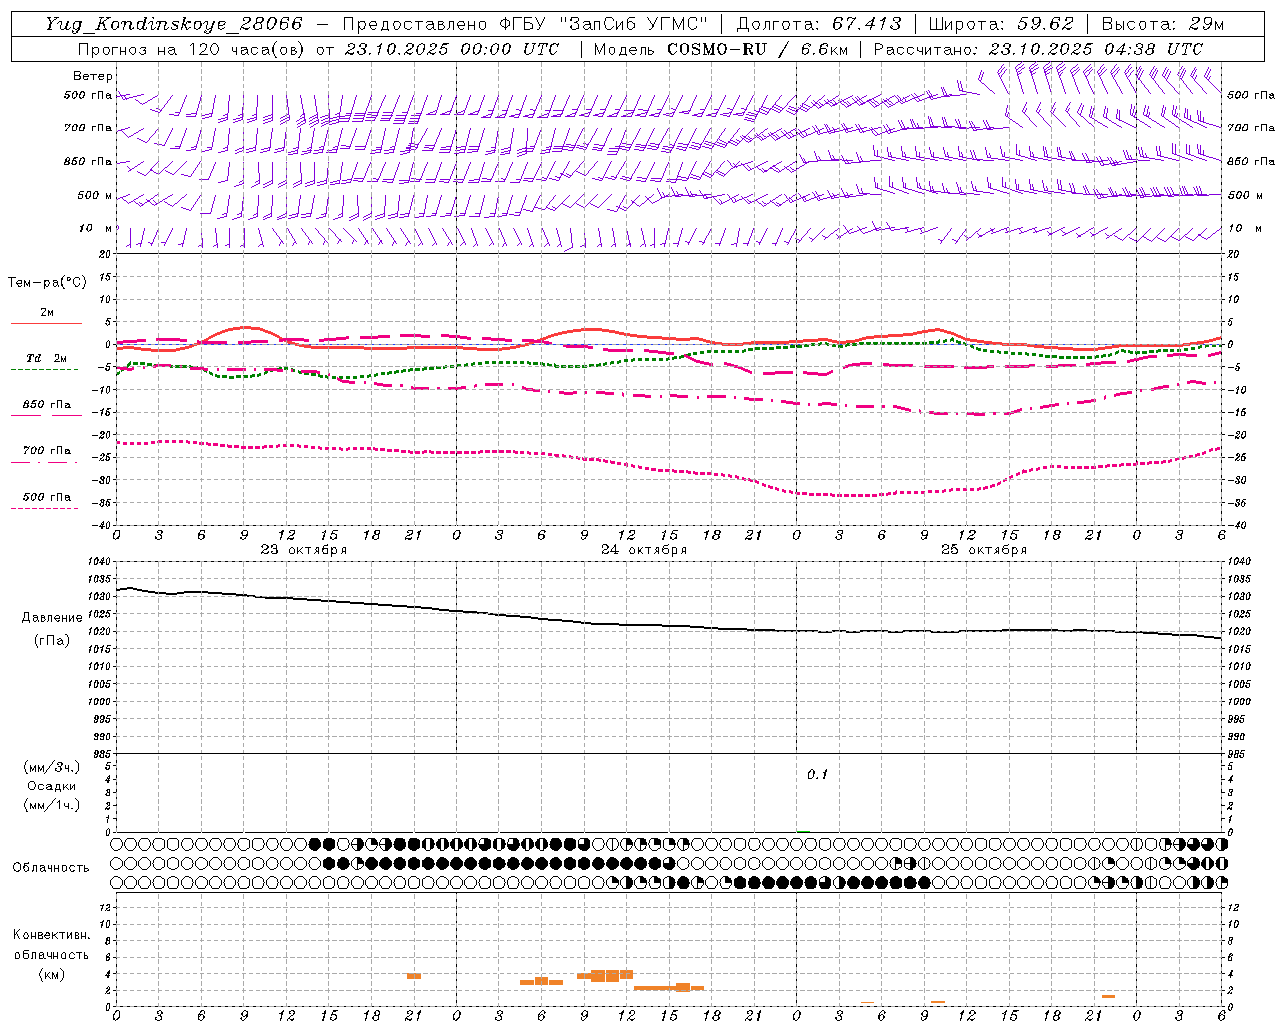Click the (мм/3ч.) precipitation unit label
This screenshot has height=1024, width=1280.
click(x=52, y=768)
